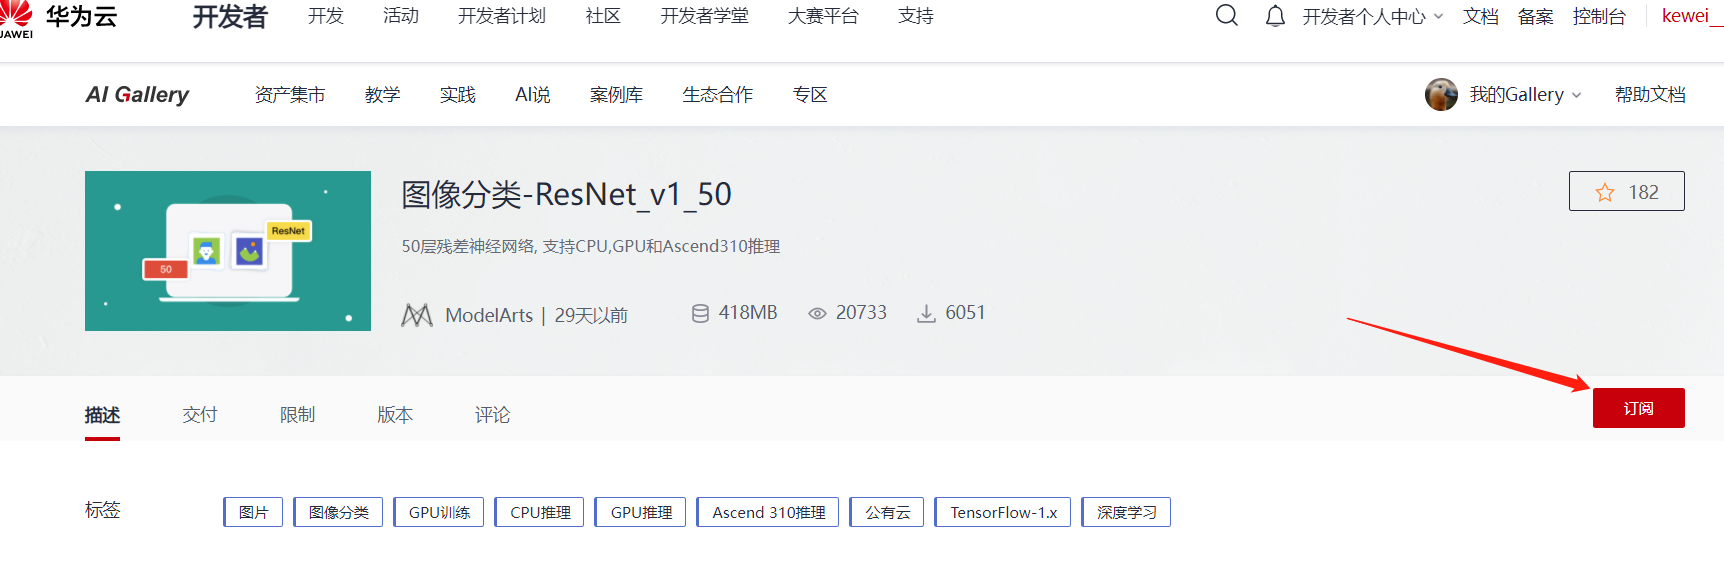The image size is (1724, 575).
Task: Click the CPU推理 tag
Action: point(540,512)
